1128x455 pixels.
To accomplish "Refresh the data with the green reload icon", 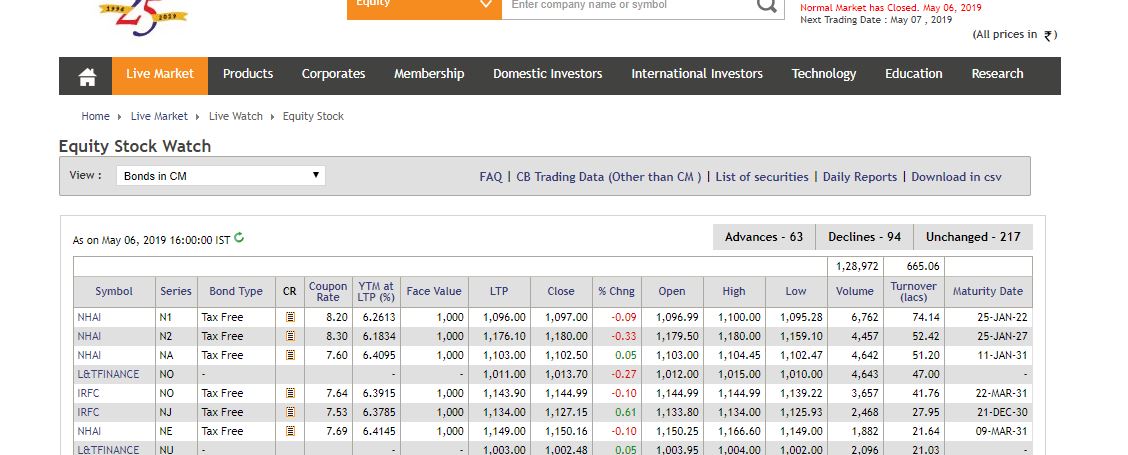I will coord(239,237).
